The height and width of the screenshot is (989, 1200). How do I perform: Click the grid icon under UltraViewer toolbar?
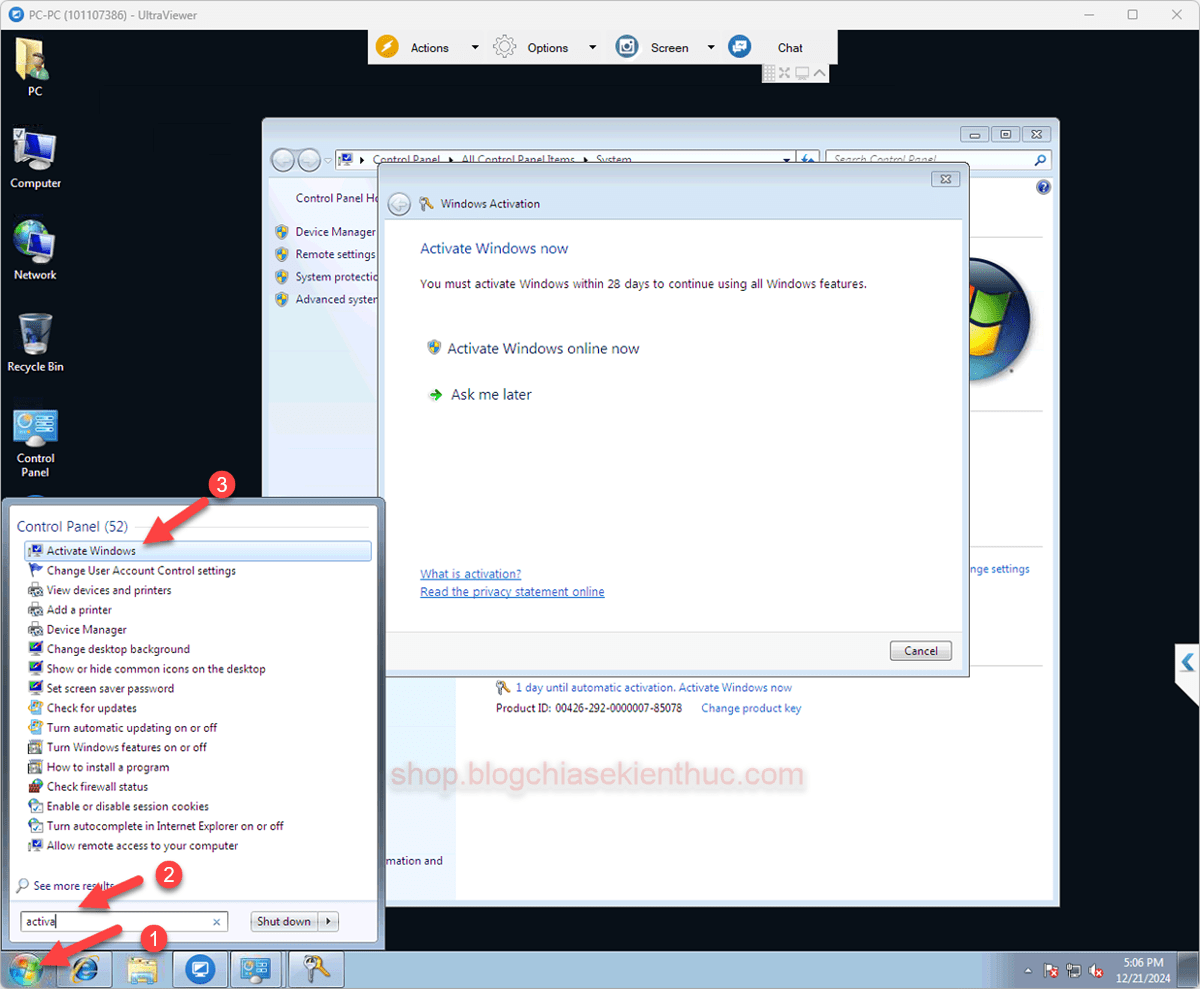tap(769, 73)
